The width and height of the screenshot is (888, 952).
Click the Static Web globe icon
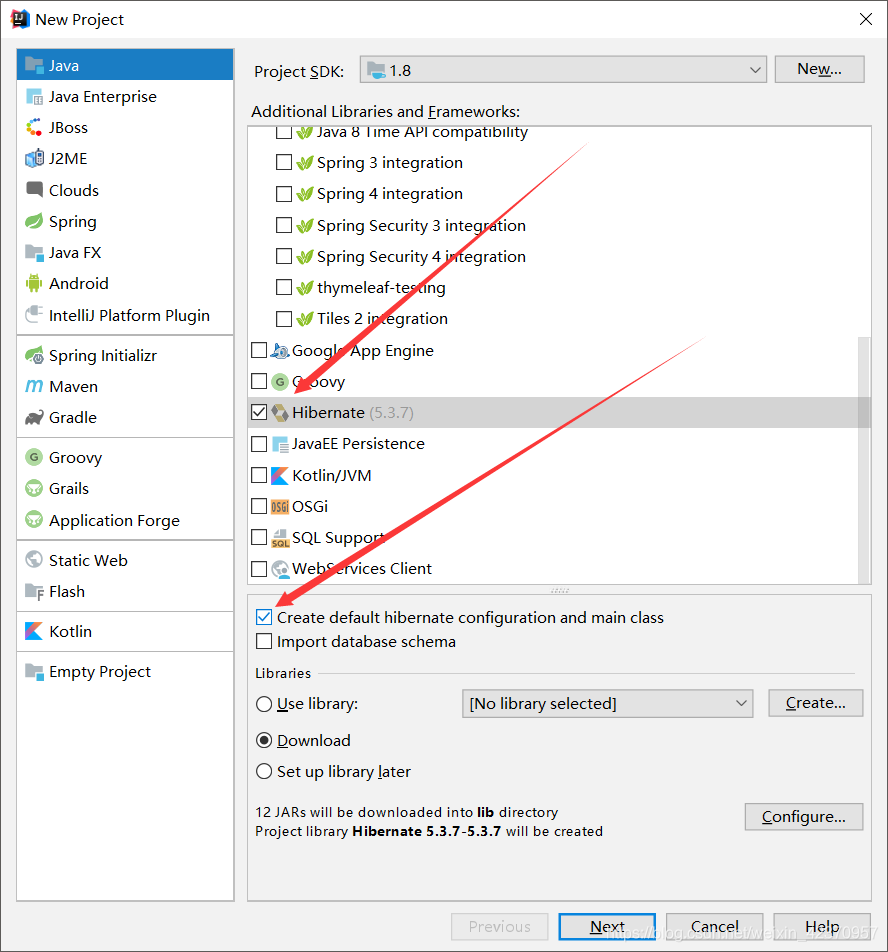[34, 560]
